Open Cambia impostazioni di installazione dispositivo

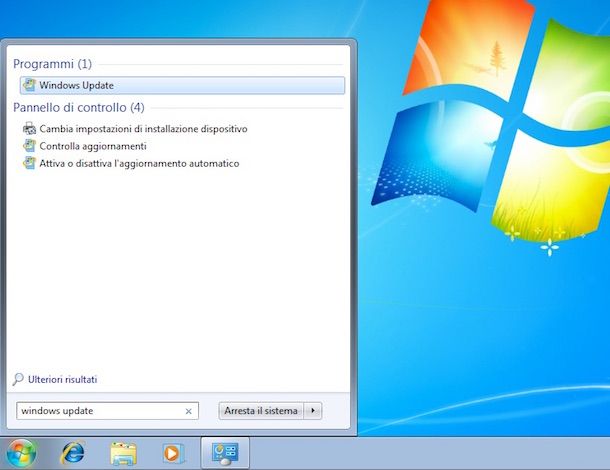click(x=143, y=129)
